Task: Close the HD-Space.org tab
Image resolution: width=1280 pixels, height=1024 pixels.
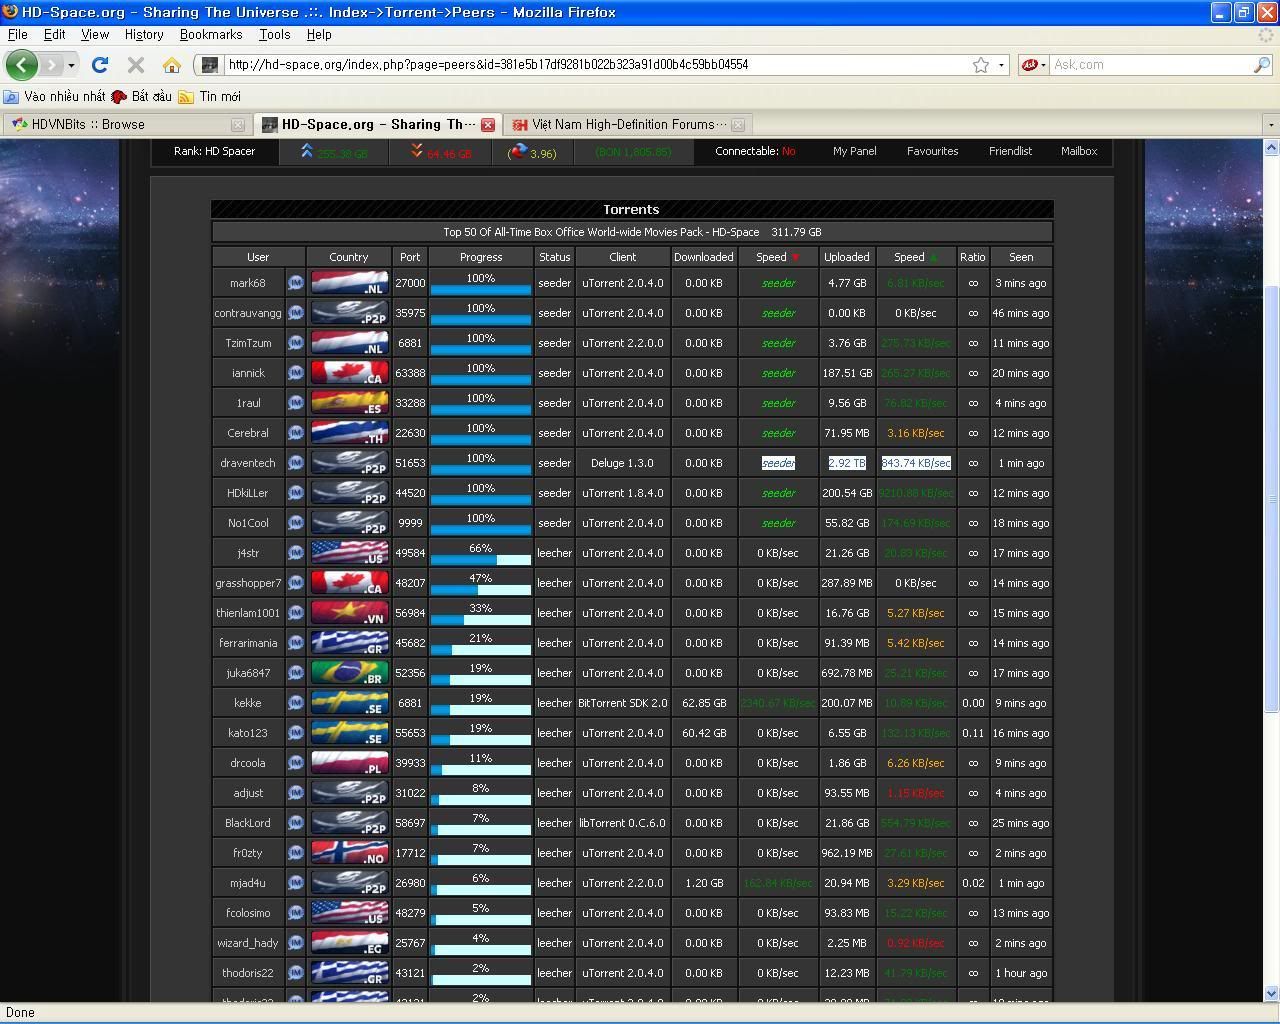Action: click(488, 125)
